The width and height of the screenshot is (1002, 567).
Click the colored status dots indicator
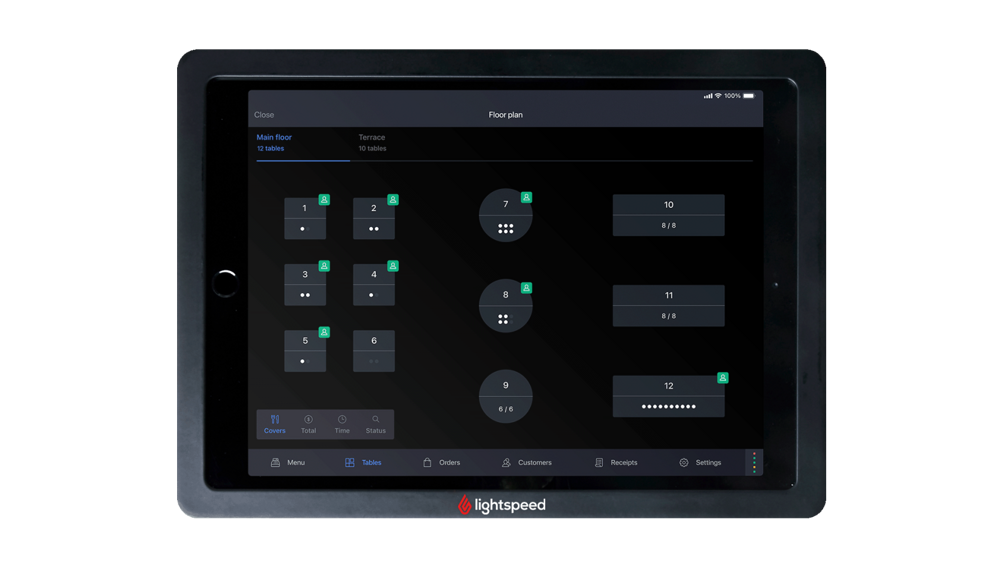click(x=754, y=462)
